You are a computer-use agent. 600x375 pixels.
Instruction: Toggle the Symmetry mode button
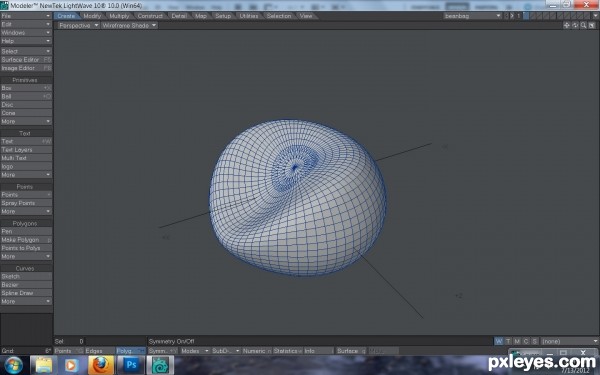(162, 351)
